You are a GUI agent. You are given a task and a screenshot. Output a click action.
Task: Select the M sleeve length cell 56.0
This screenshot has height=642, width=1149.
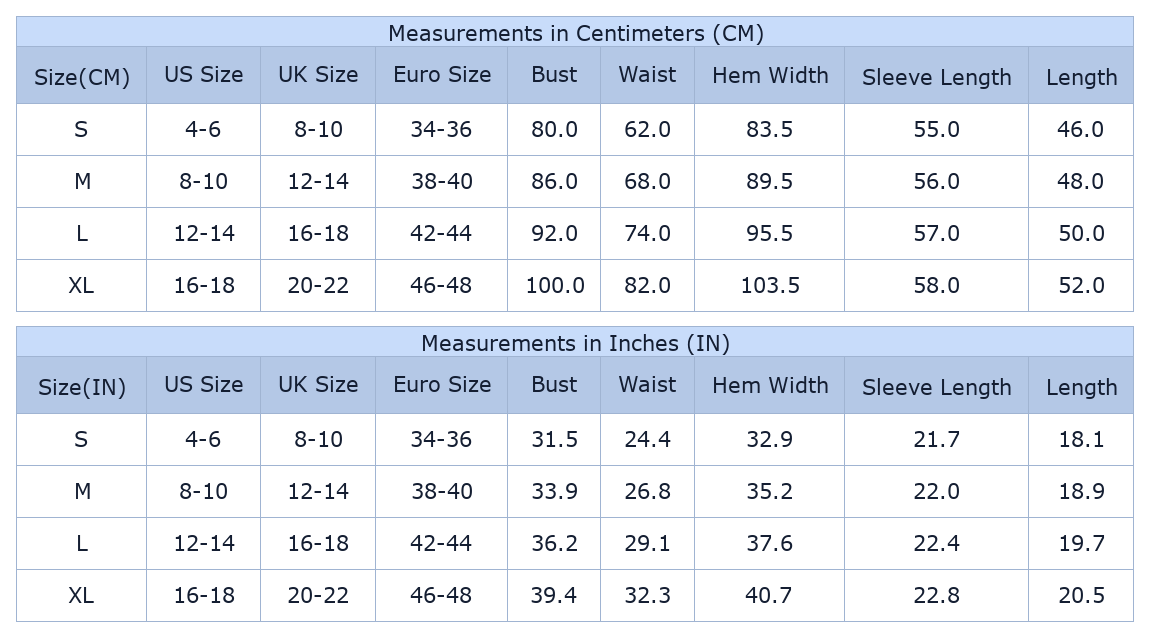tap(936, 181)
